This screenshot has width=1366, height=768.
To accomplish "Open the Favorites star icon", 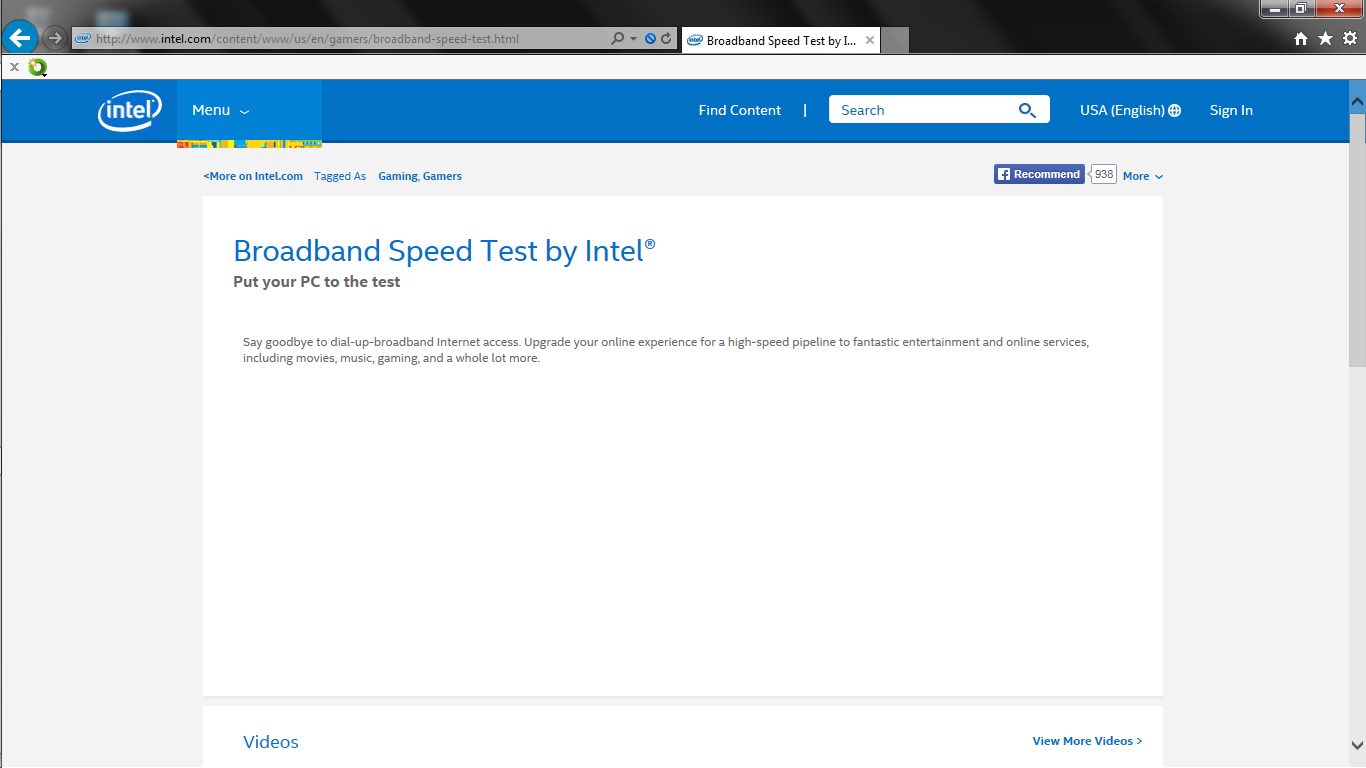I will coord(1325,38).
